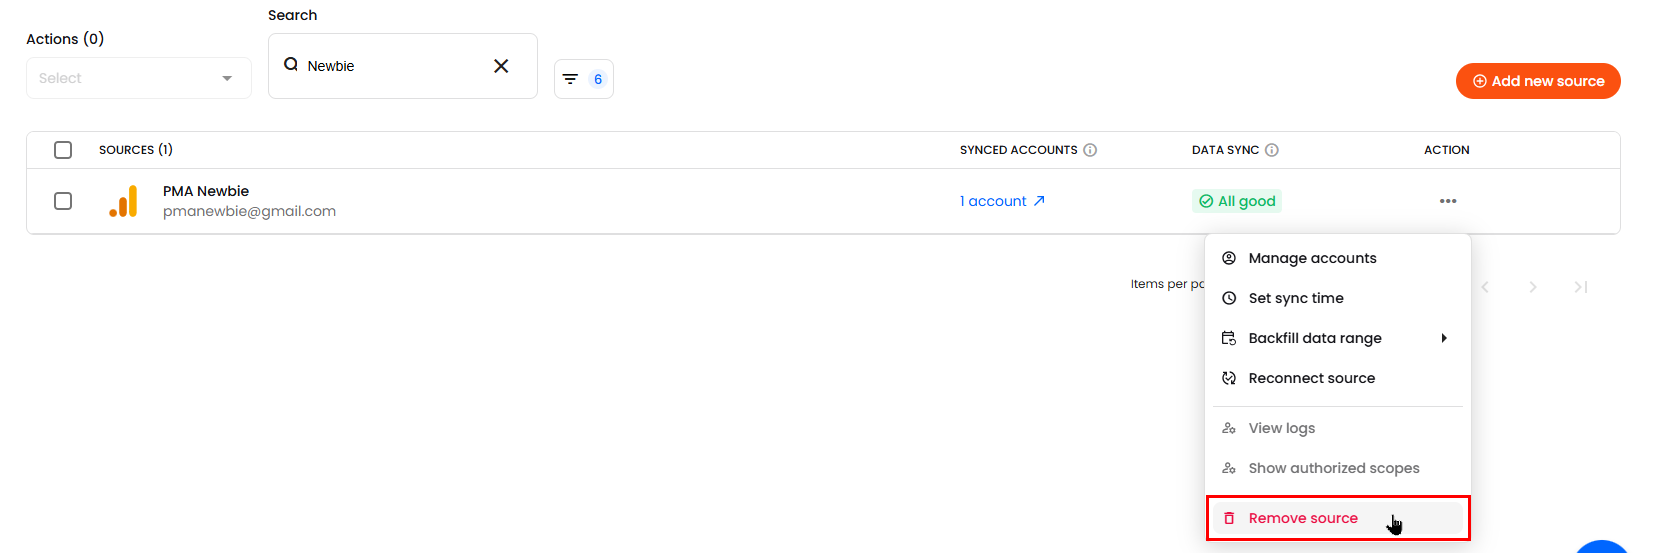Viewport: 1653px width, 553px height.
Task: Check the PMA Newbie row checkbox
Action: 63,201
